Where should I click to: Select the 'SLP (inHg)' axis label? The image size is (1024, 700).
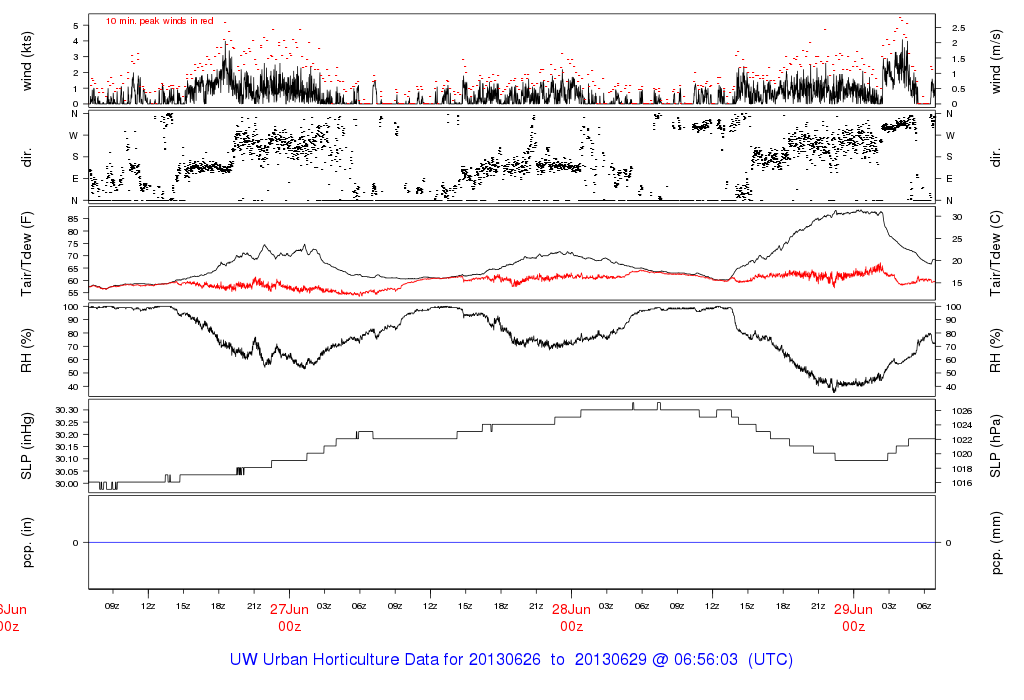coord(28,445)
